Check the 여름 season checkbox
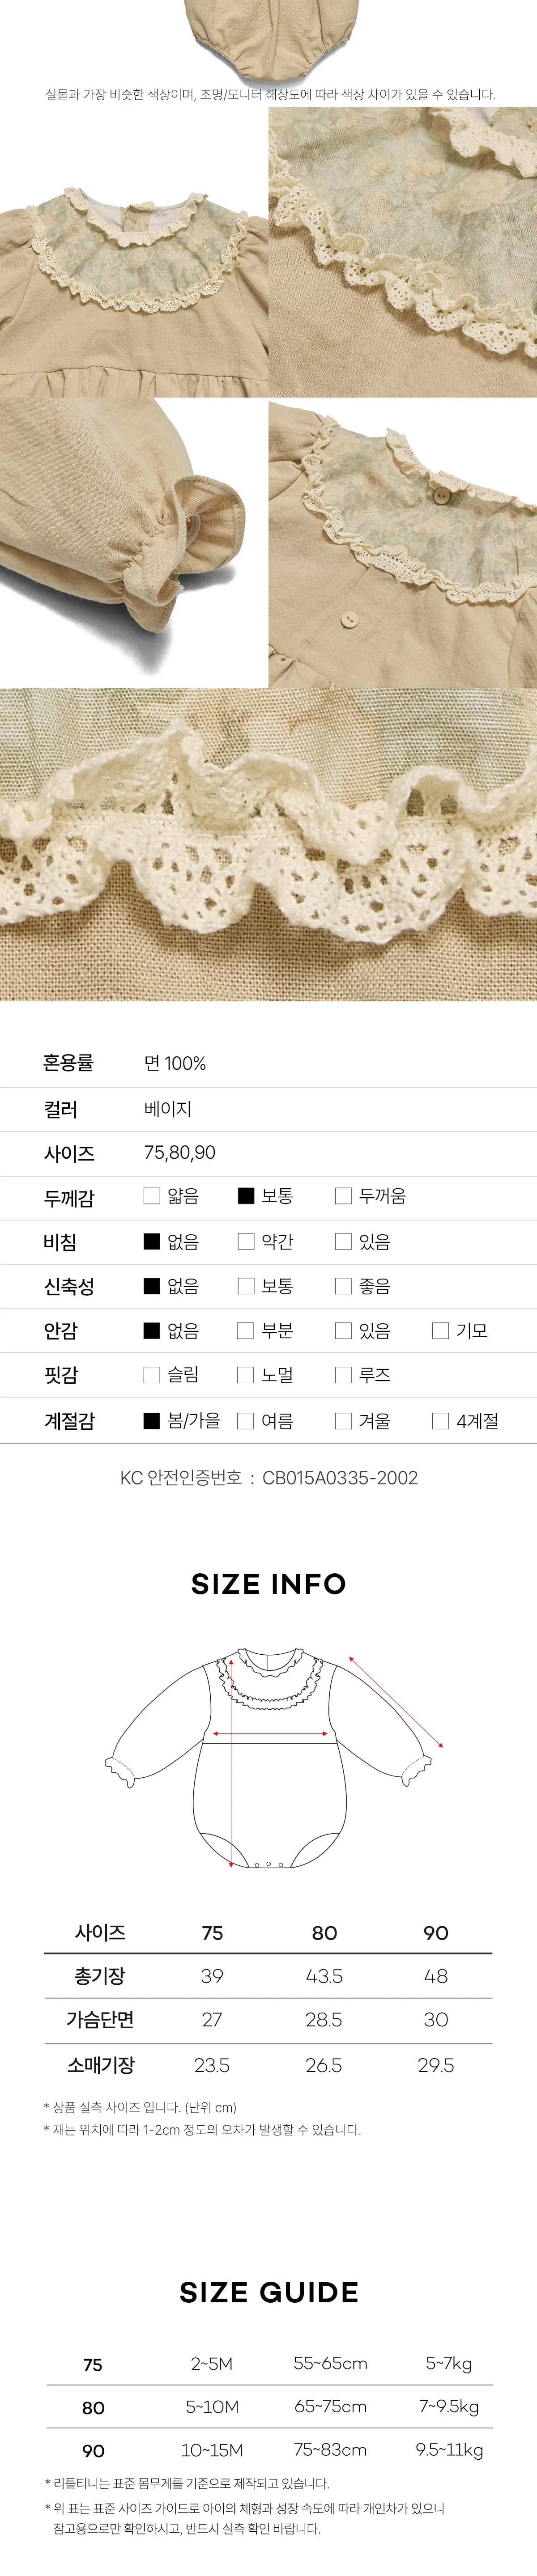This screenshot has height=2576, width=537. pos(246,1420)
